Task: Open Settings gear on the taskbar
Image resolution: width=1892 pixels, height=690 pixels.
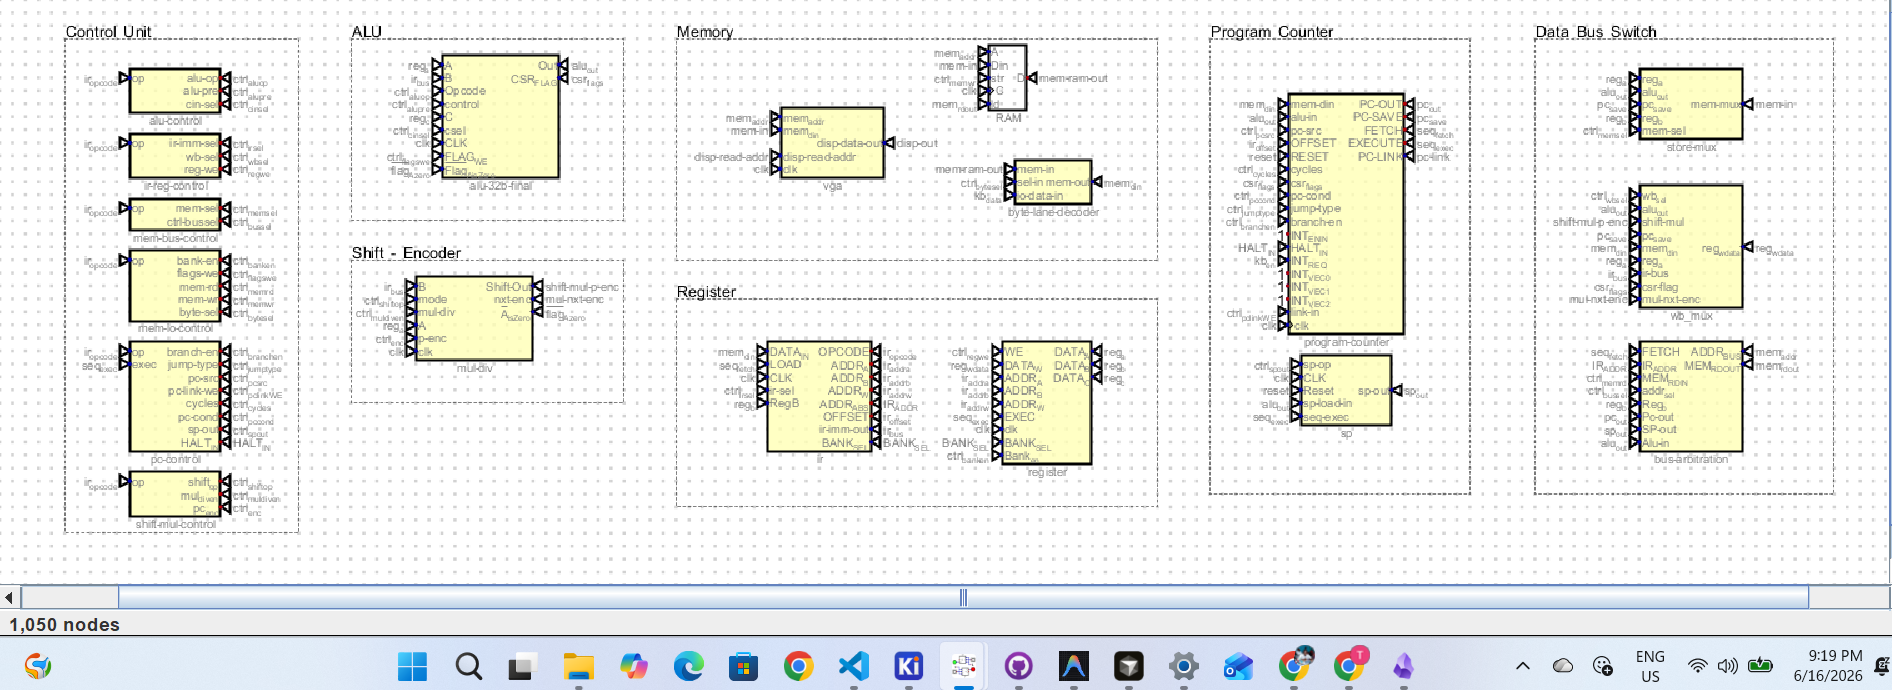Action: coord(1183,666)
